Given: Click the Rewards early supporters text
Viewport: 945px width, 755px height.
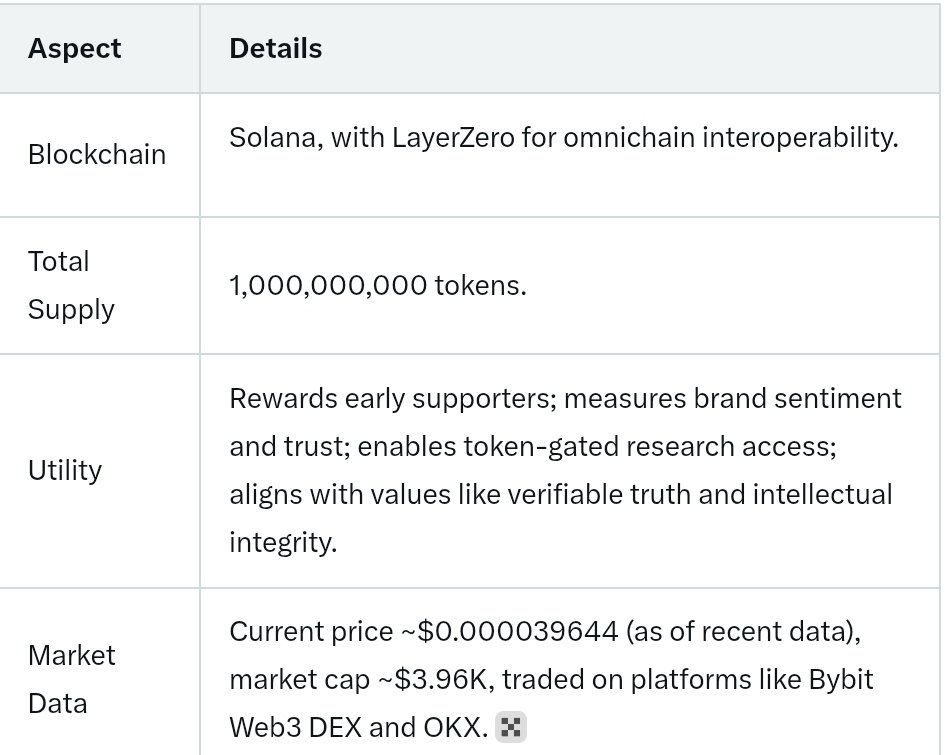Looking at the screenshot, I should 391,398.
